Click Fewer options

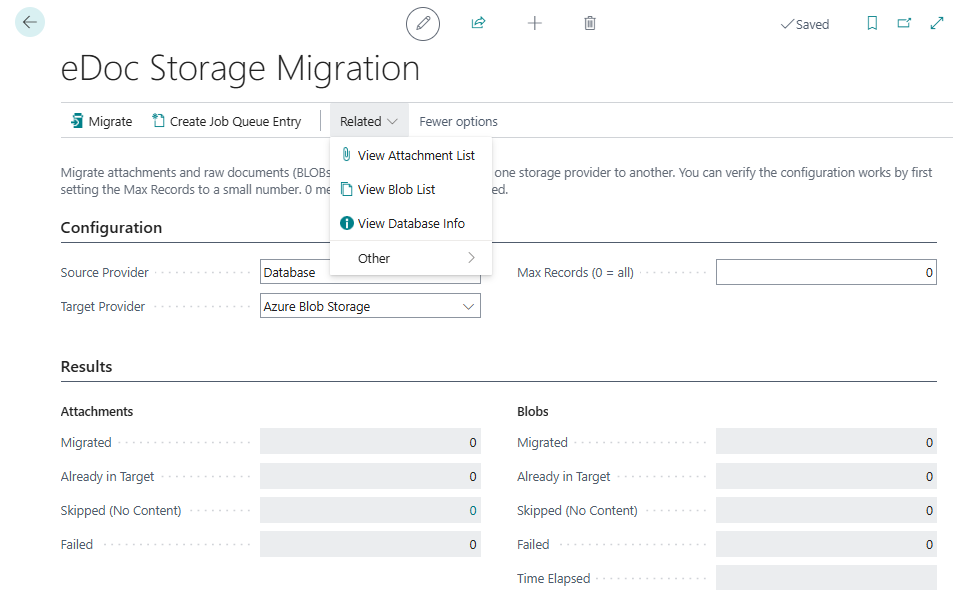[x=458, y=121]
